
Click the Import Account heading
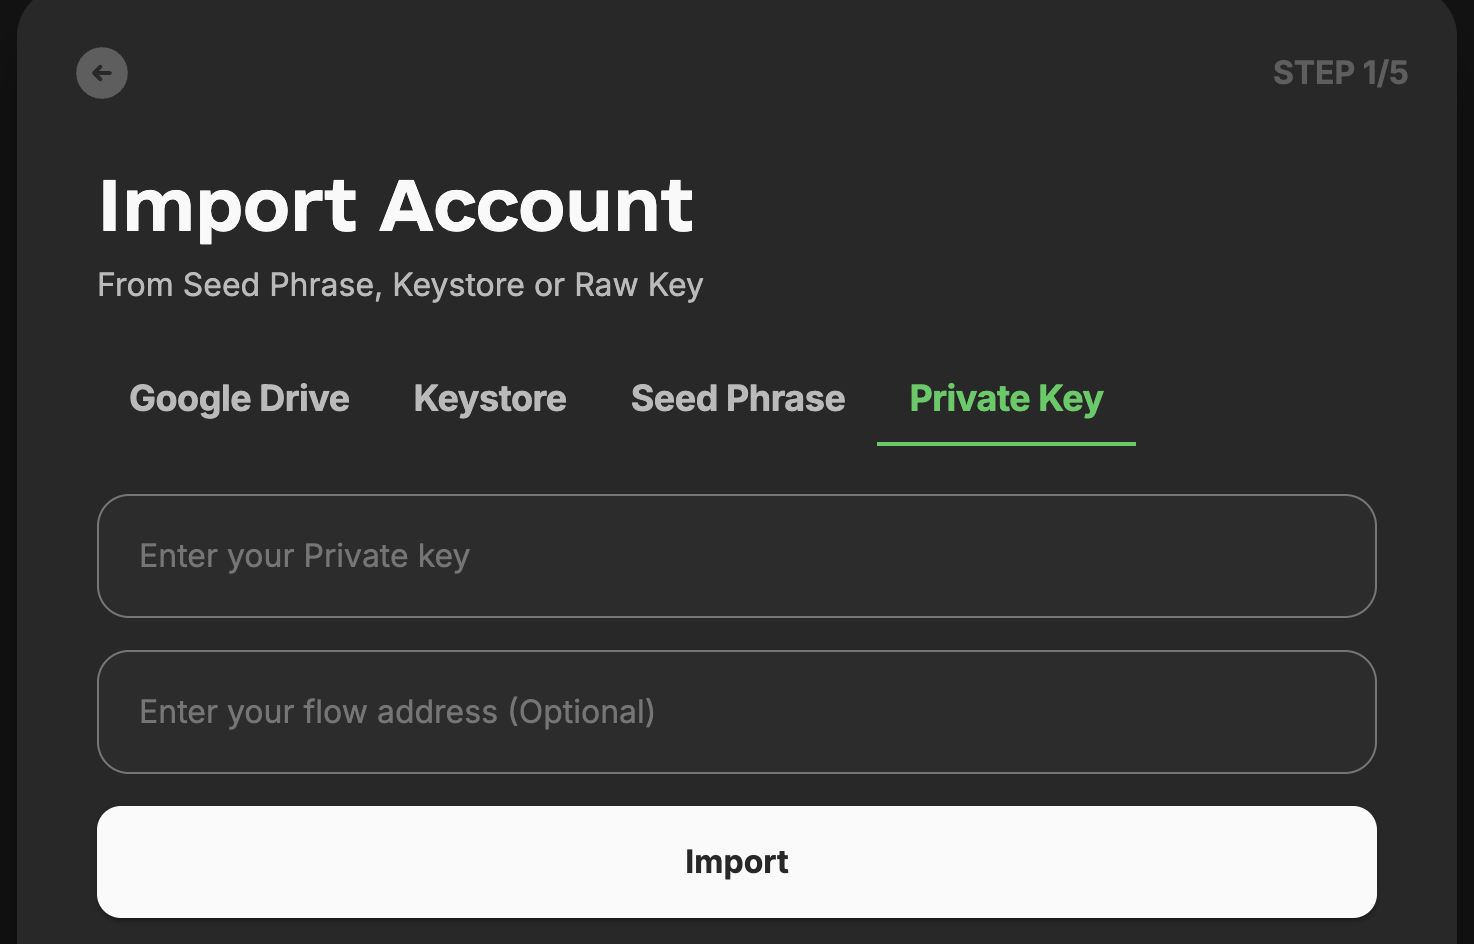click(x=396, y=206)
